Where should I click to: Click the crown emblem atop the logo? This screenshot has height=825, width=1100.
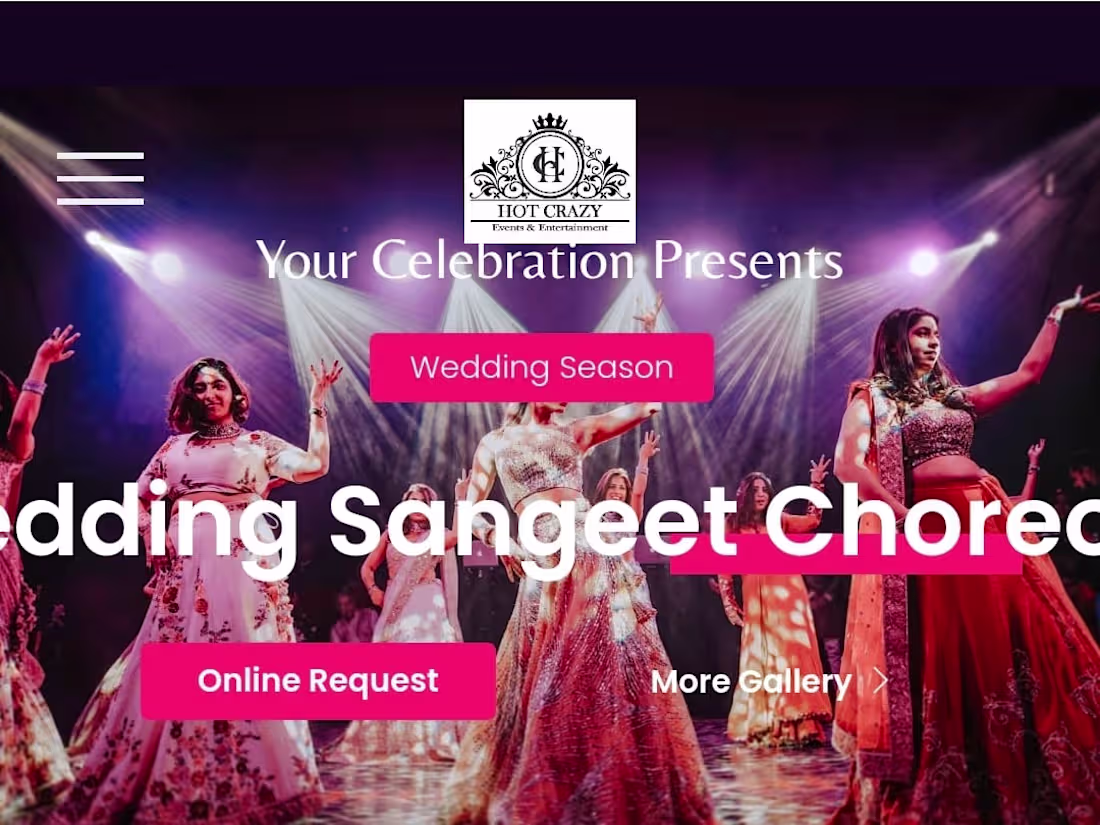(x=549, y=121)
